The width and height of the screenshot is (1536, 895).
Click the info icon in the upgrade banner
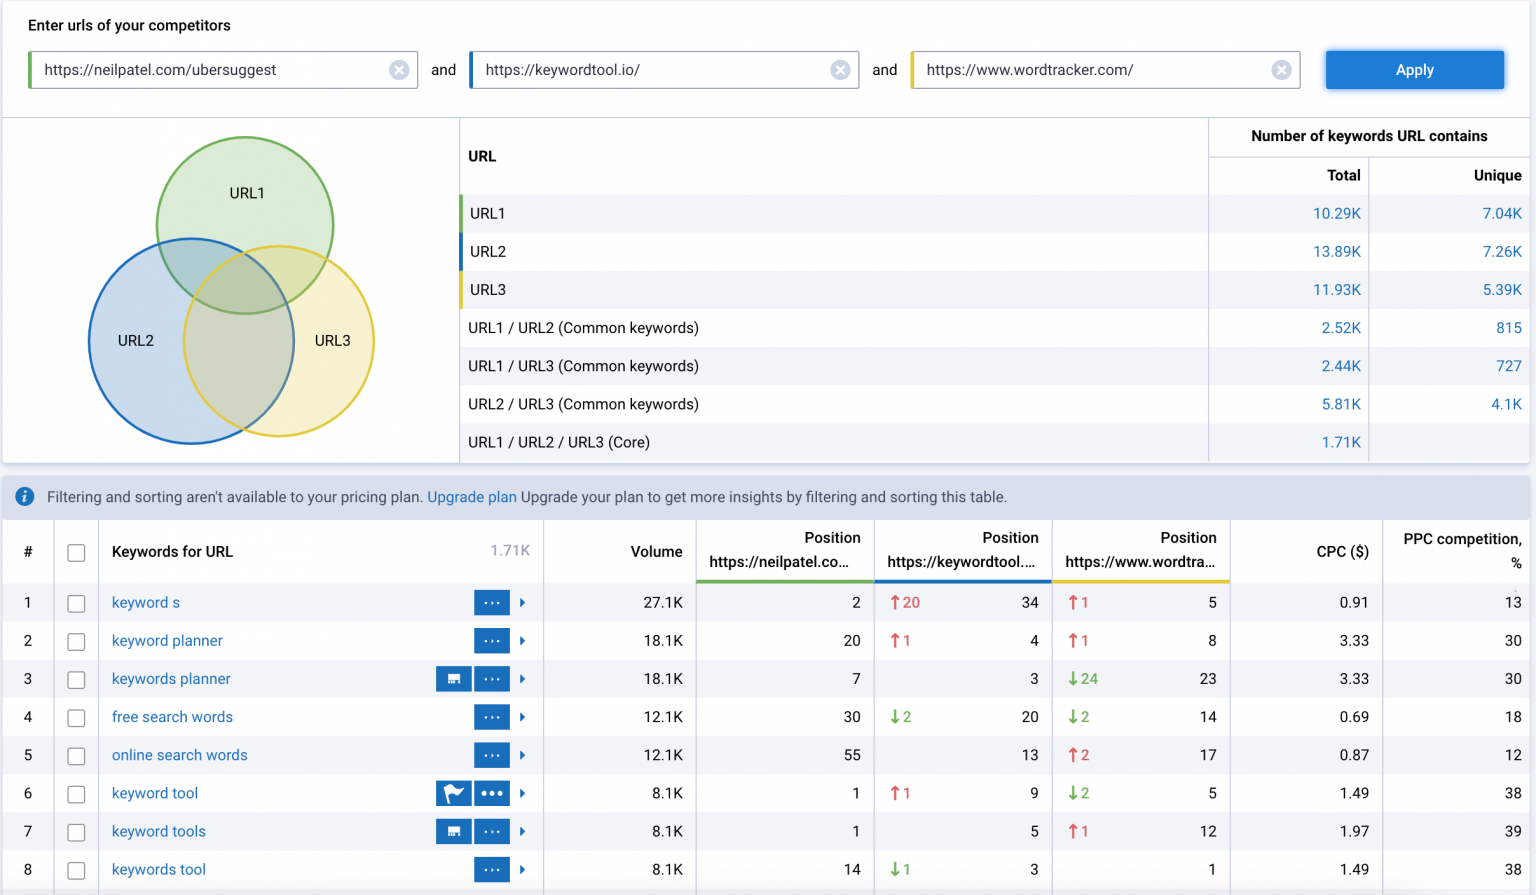pos(24,497)
